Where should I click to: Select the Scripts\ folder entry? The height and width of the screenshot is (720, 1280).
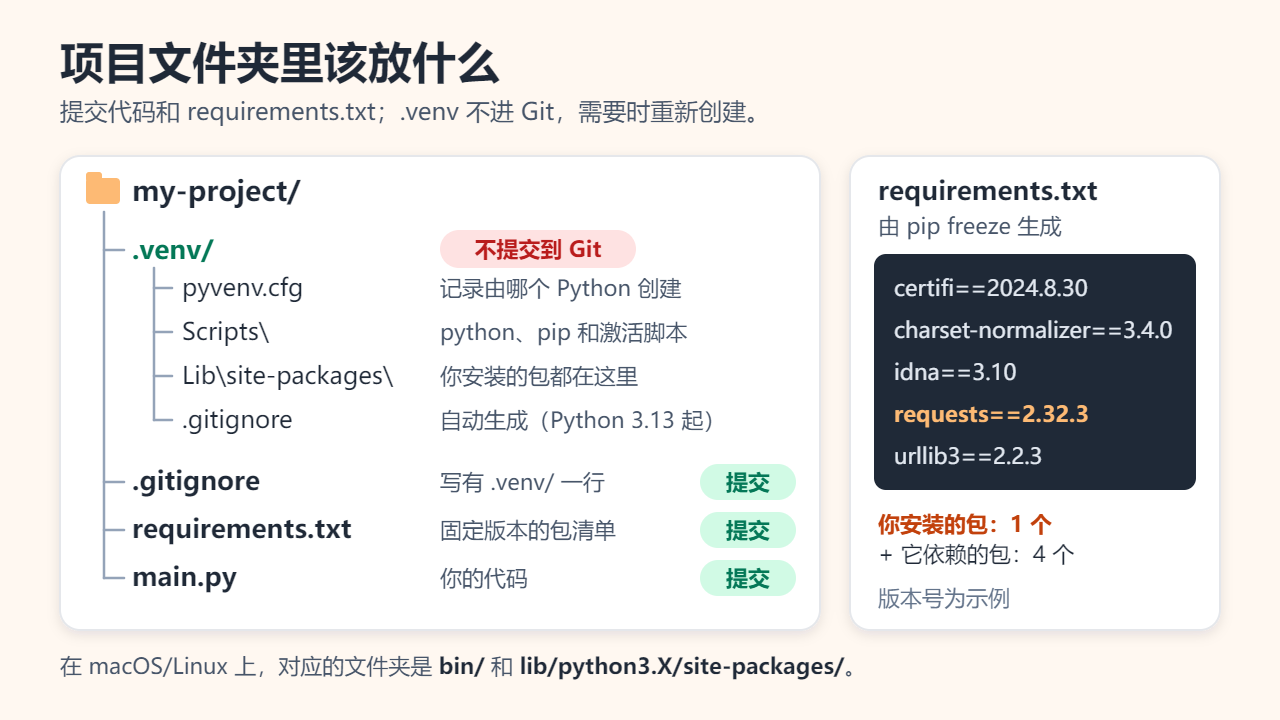(x=225, y=332)
